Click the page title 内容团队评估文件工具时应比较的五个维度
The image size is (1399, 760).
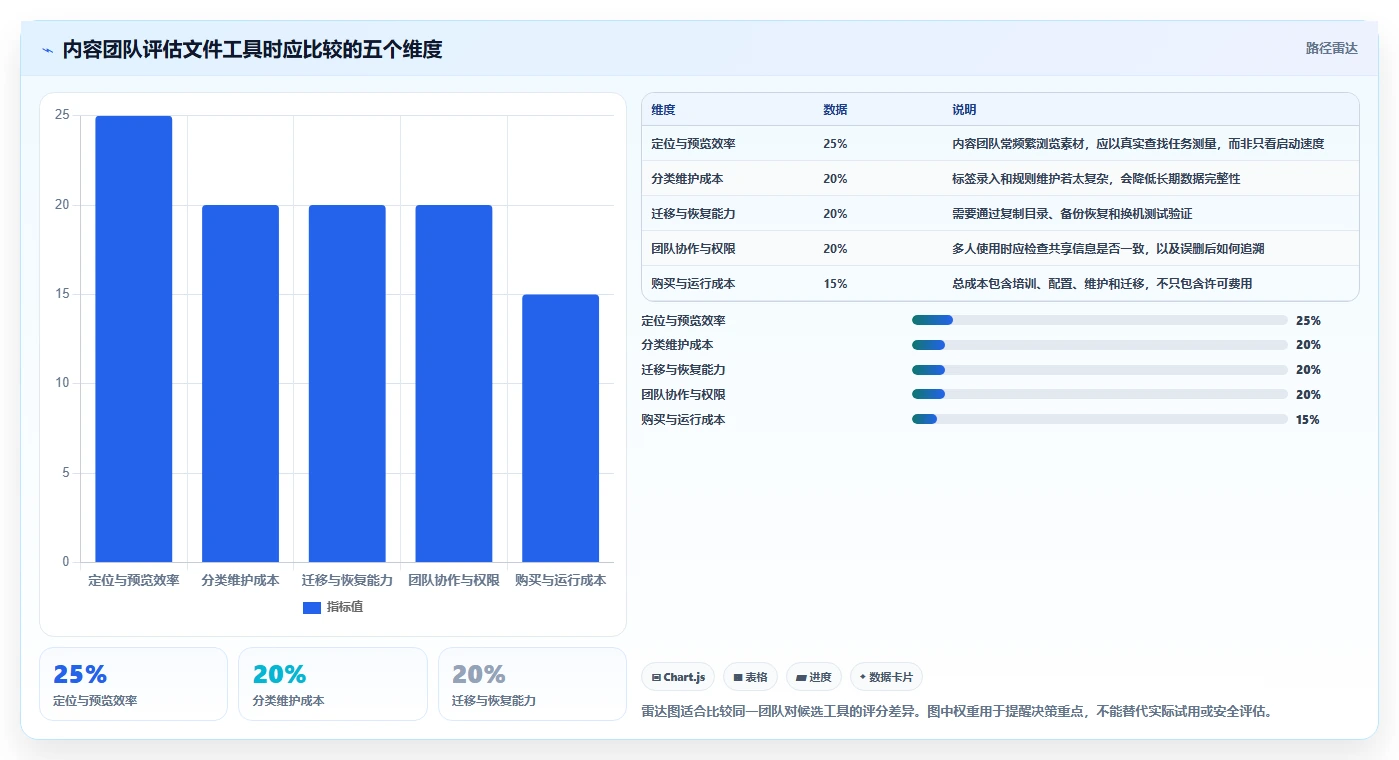tap(252, 49)
